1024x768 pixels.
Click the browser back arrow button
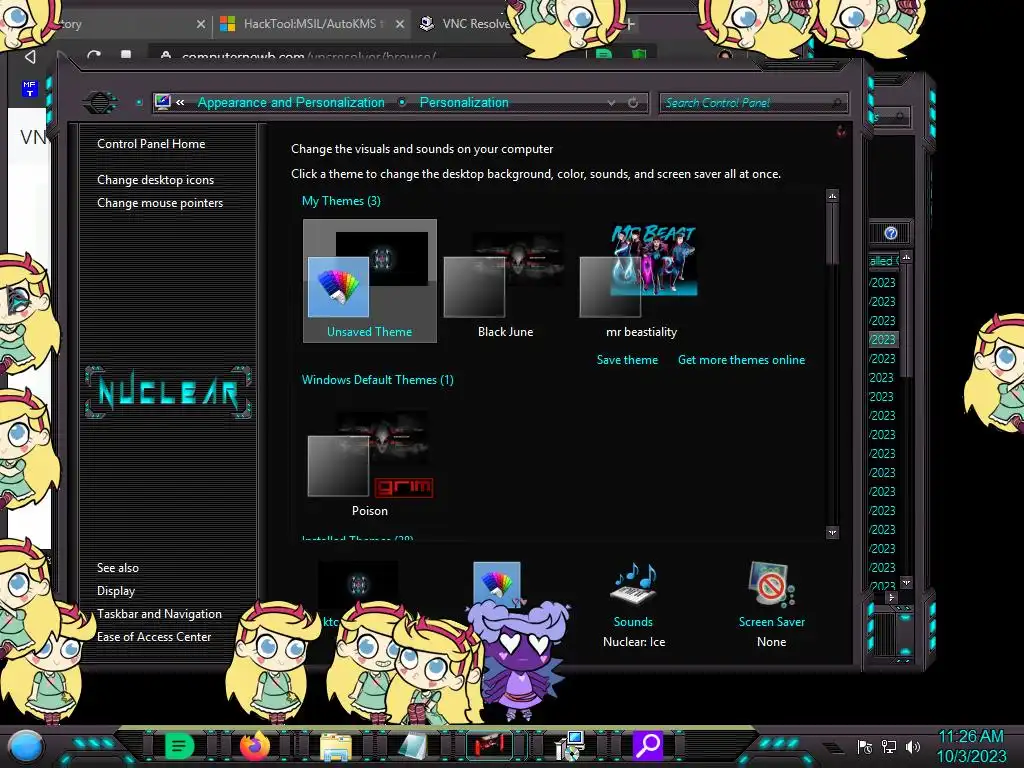pos(30,57)
